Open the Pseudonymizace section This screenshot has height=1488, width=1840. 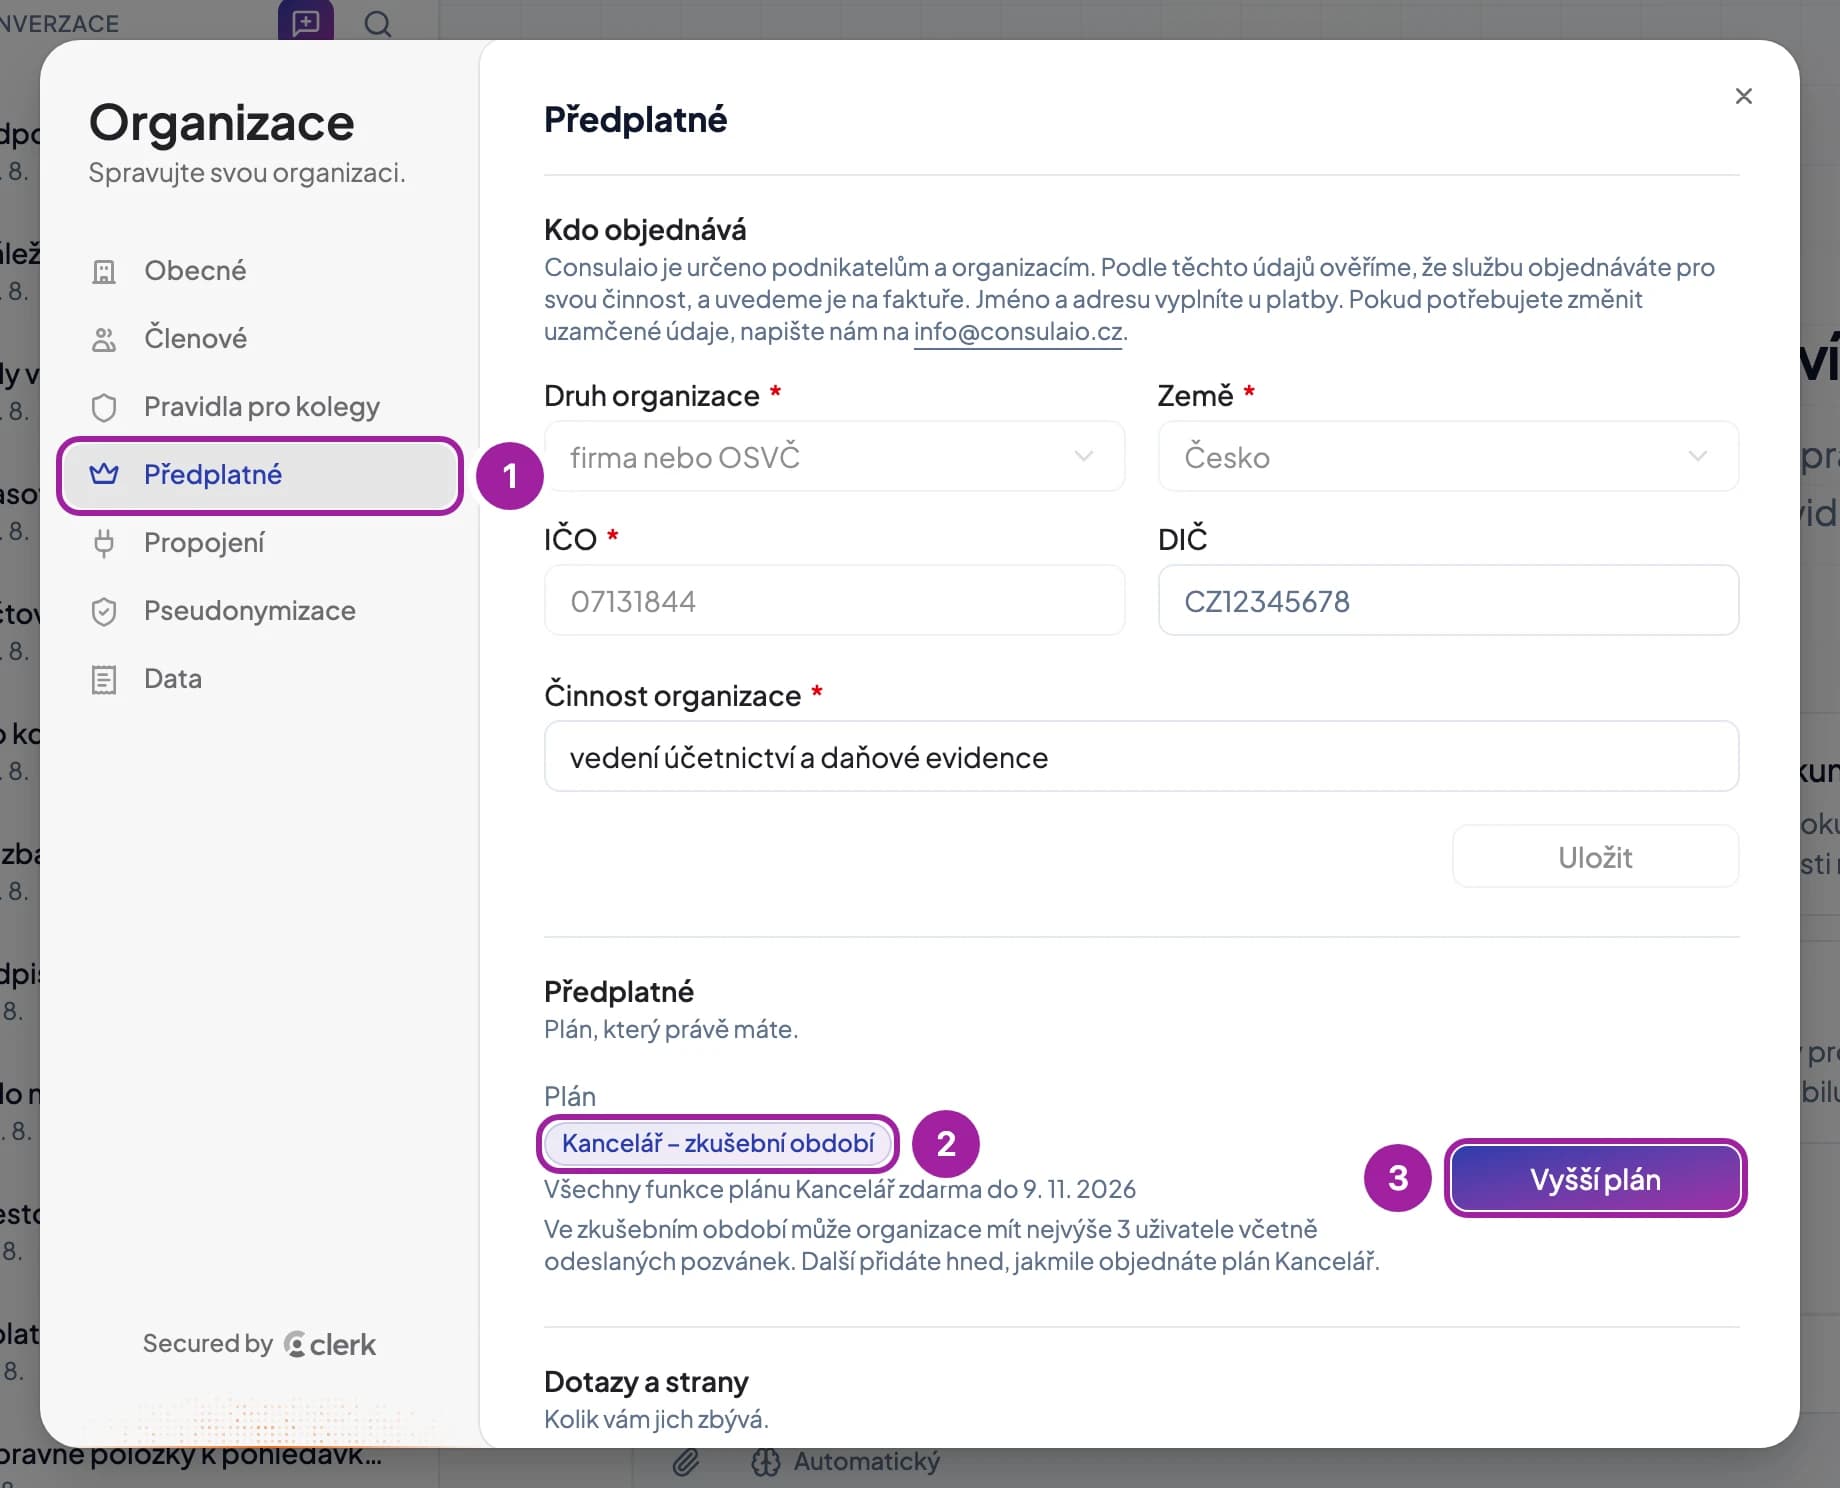[260, 611]
